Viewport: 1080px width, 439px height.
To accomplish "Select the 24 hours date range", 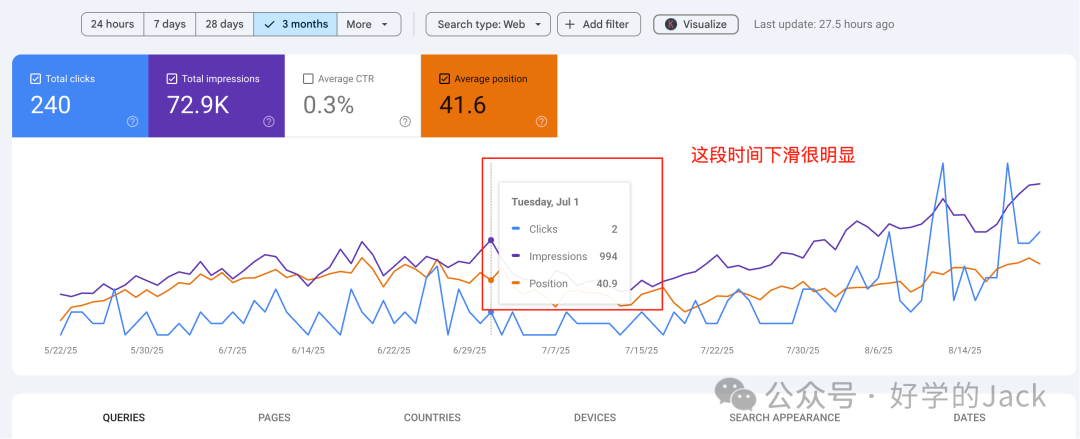I will click(112, 24).
